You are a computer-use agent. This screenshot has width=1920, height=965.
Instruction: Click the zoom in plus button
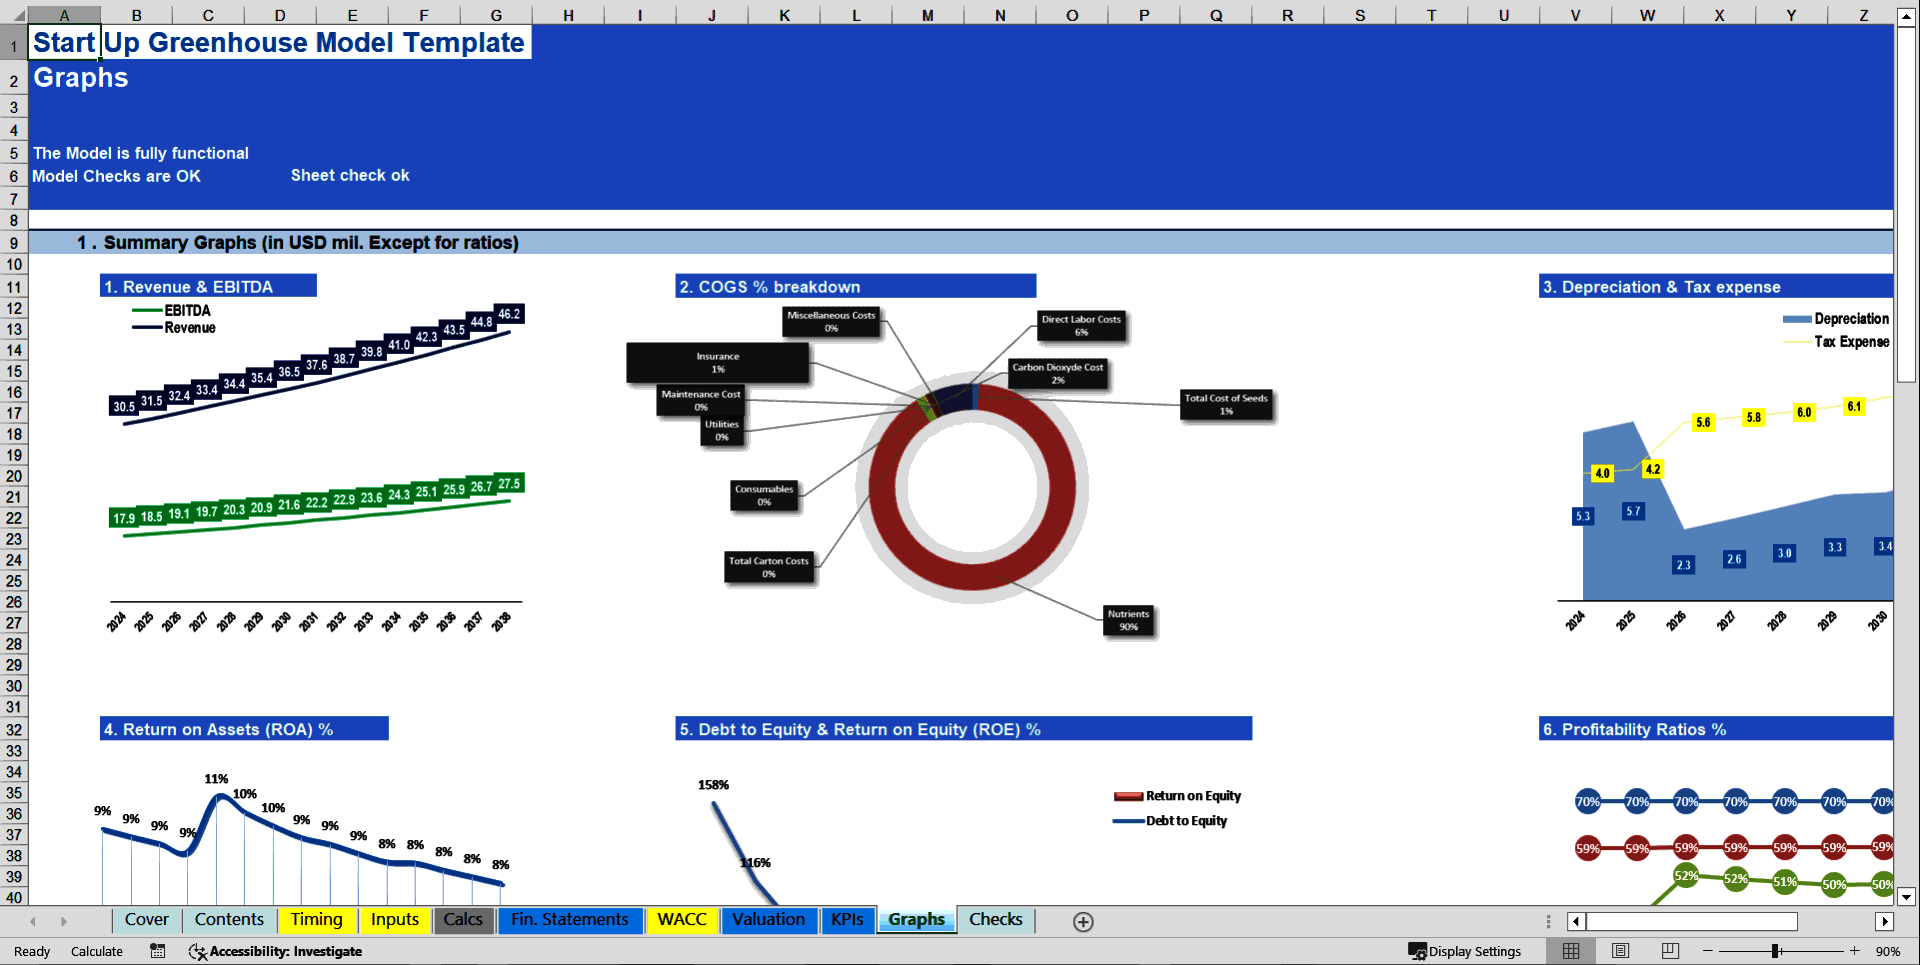pyautogui.click(x=1854, y=951)
